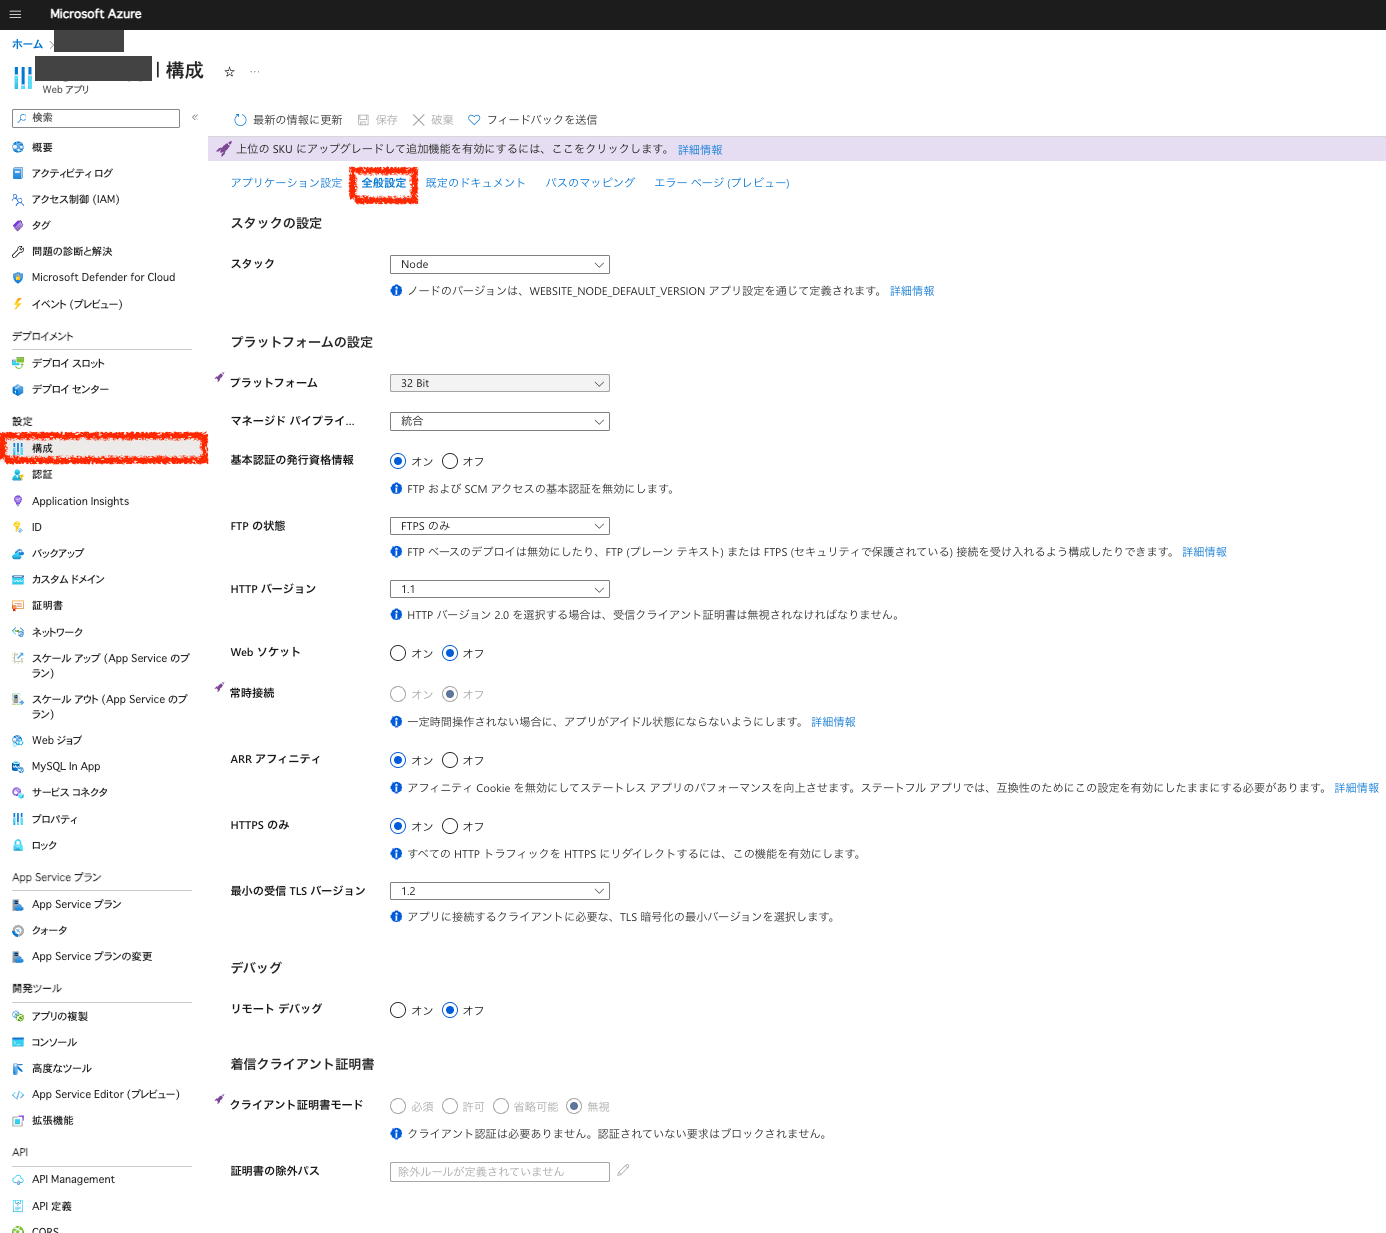Turn basic auth publishing credentials Off
Screen dimensions: 1386x1233
(x=450, y=461)
